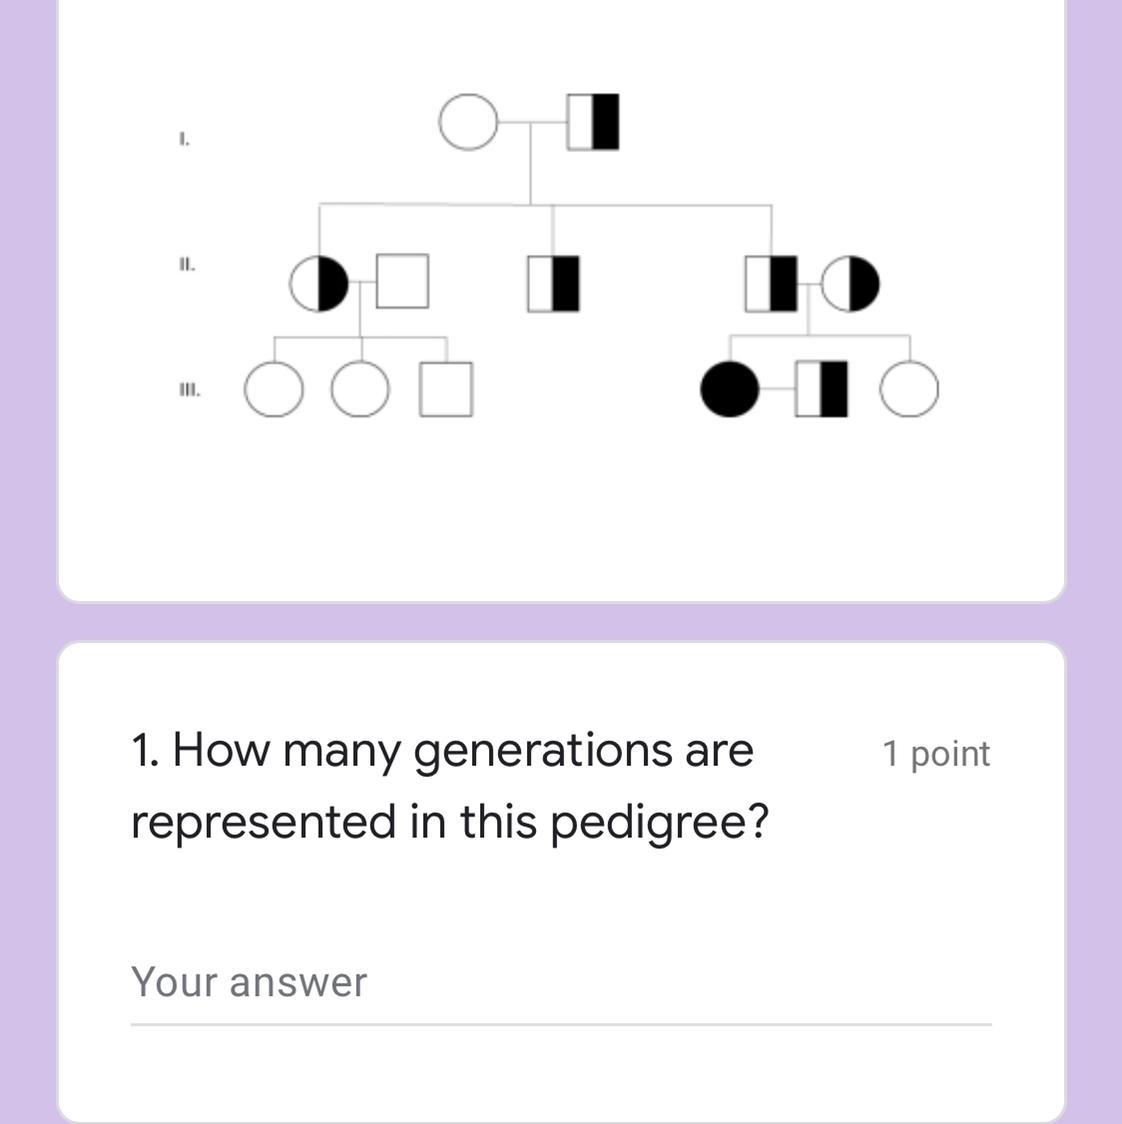The height and width of the screenshot is (1124, 1122).
Task: Select the rightmost unshaded circle in generation III
Action: 909,389
